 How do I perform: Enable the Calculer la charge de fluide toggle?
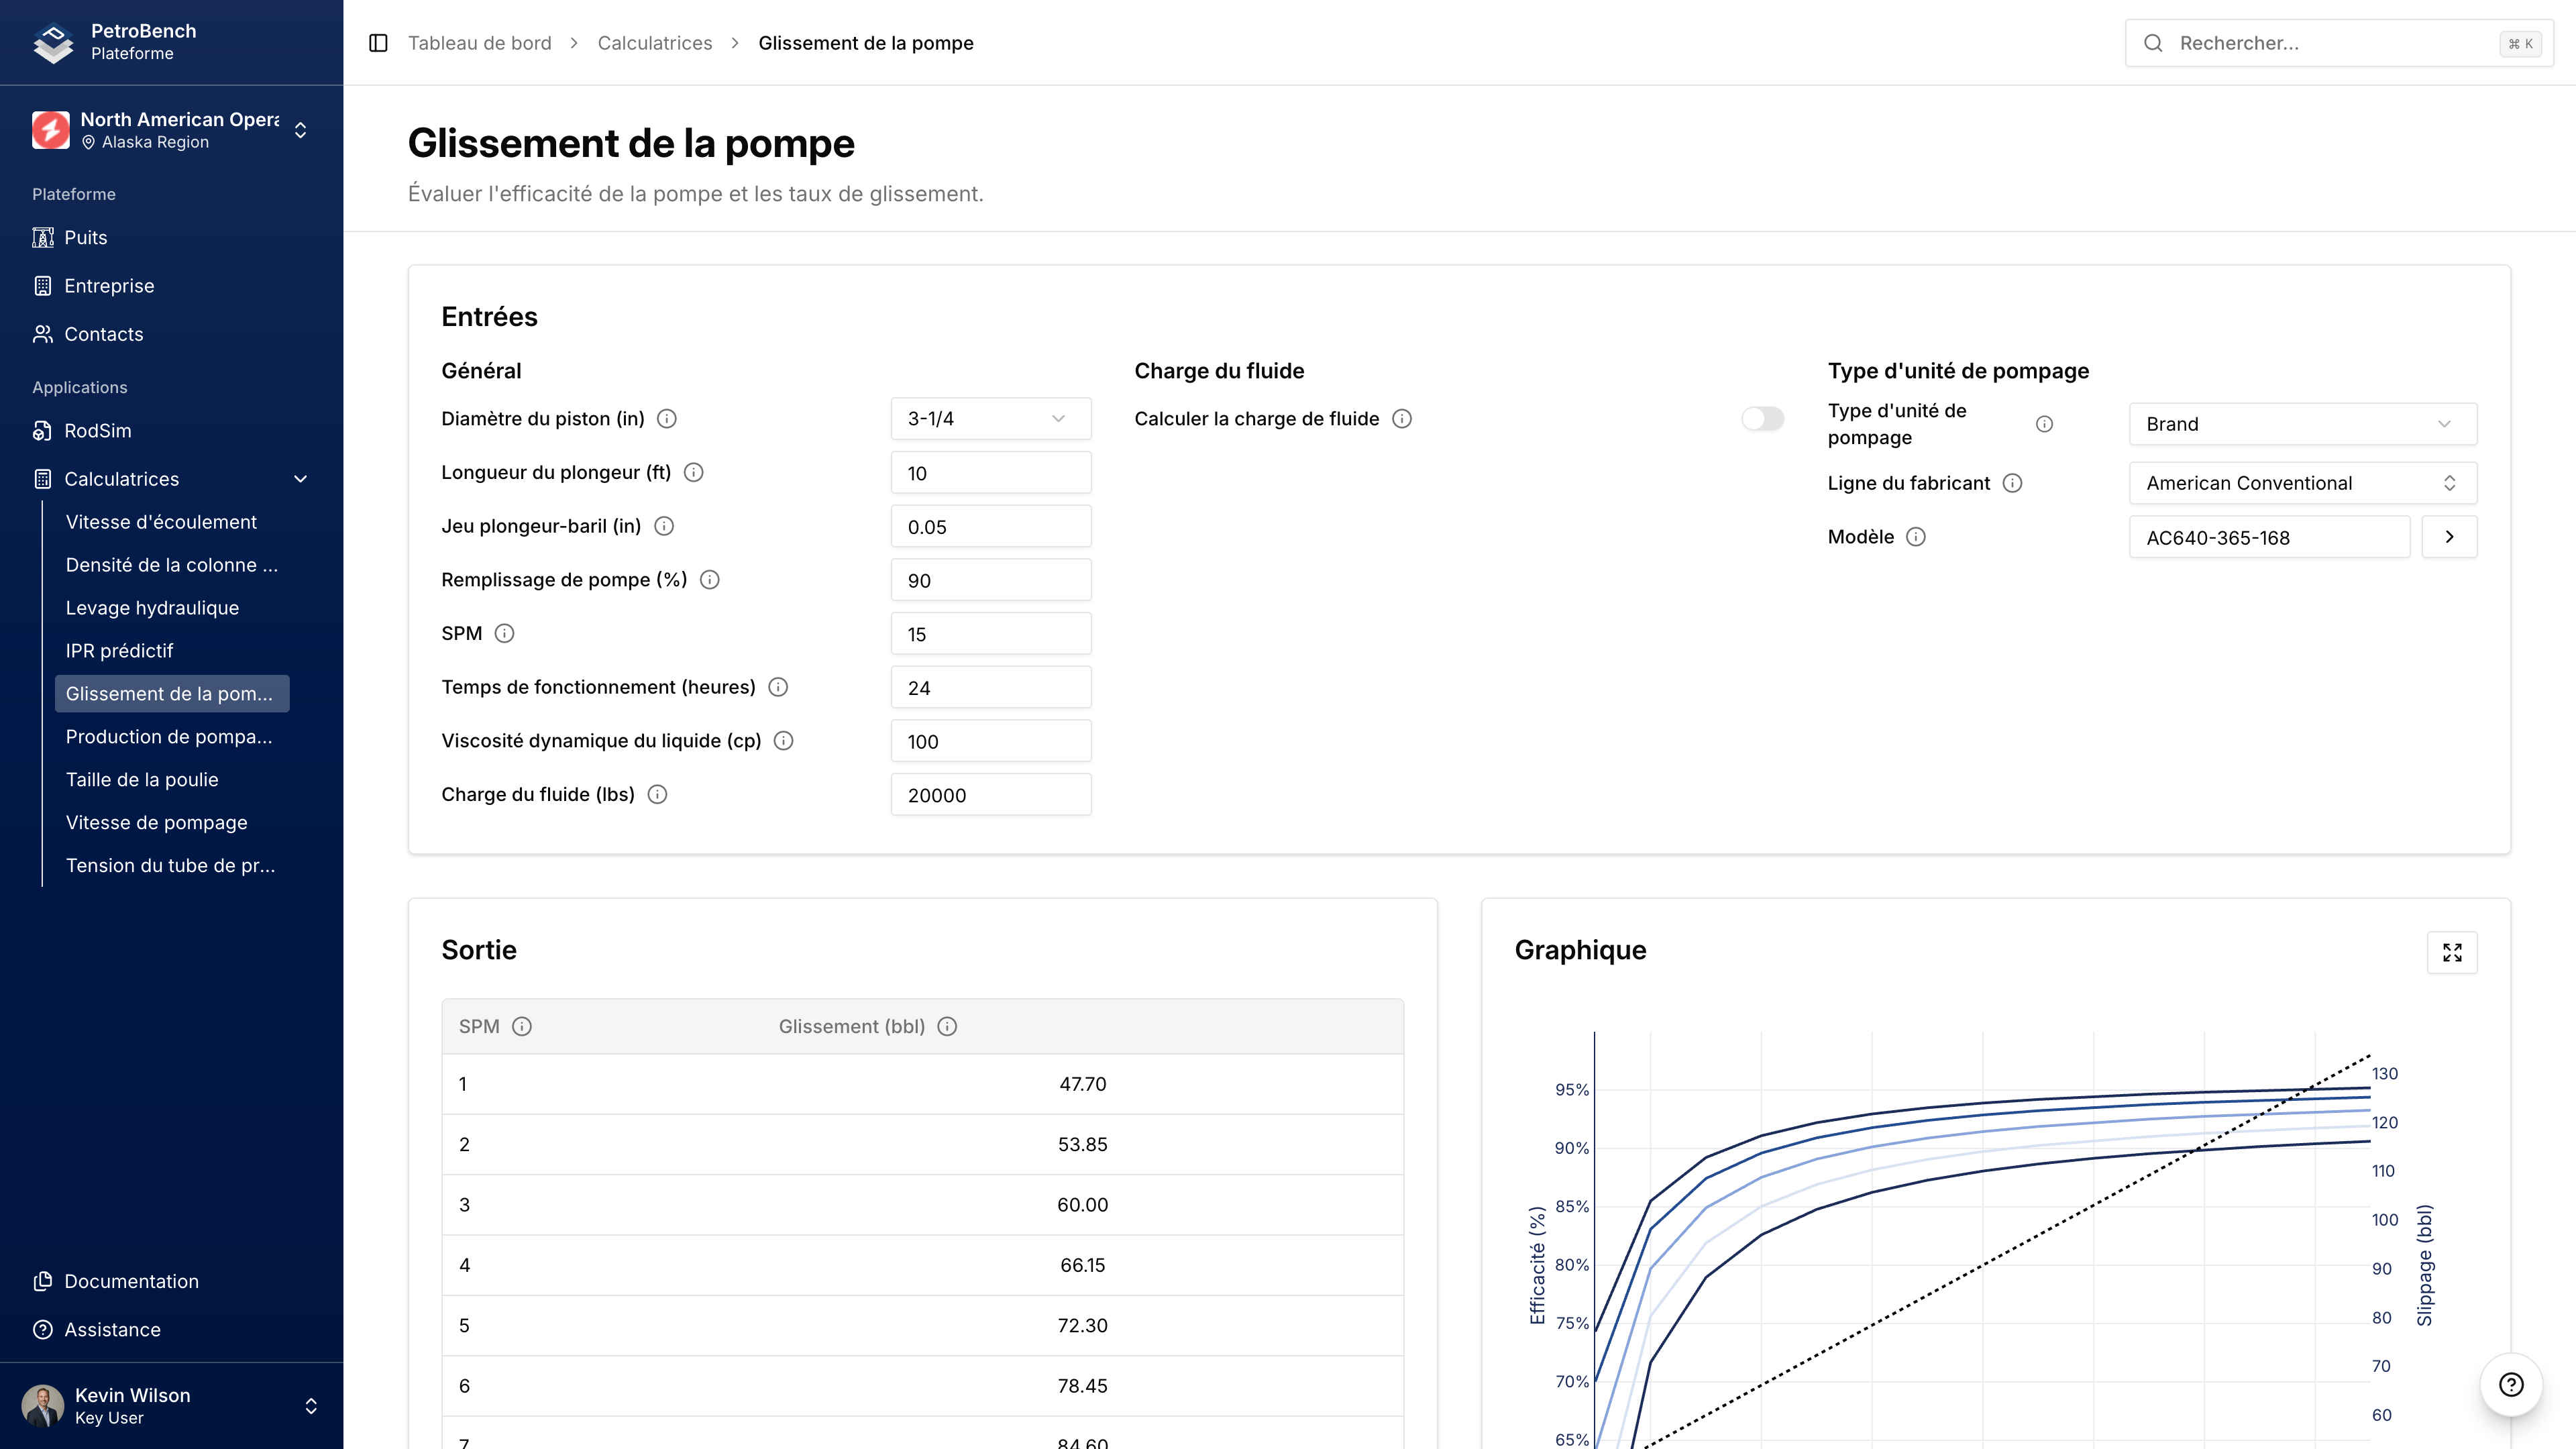[x=1762, y=418]
